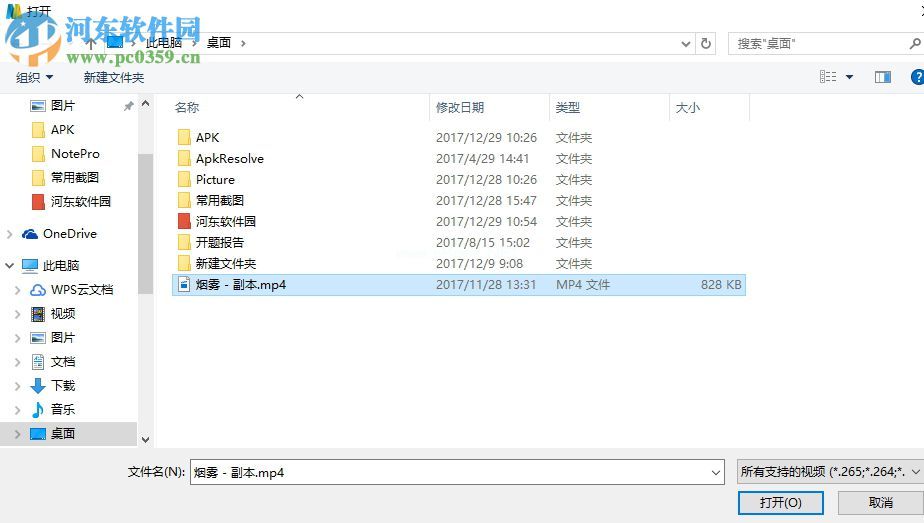Viewport: 924px width, 523px height.
Task: Click 桌面 in the address breadcrumb
Action: 219,43
